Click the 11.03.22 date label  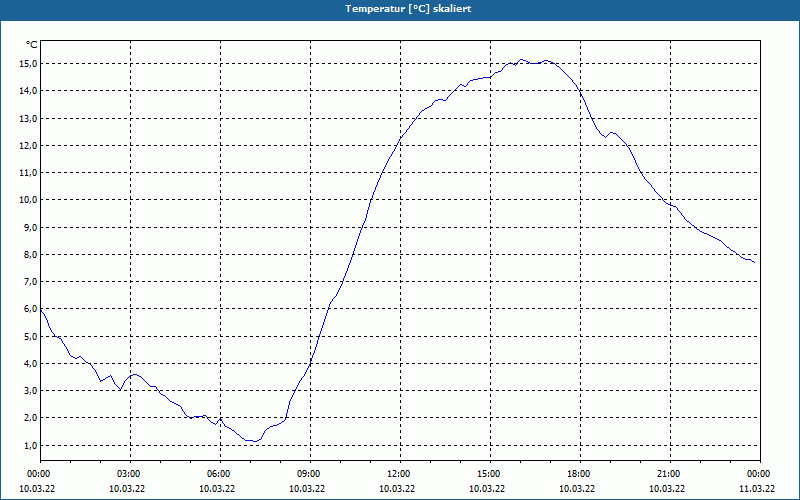[757, 489]
